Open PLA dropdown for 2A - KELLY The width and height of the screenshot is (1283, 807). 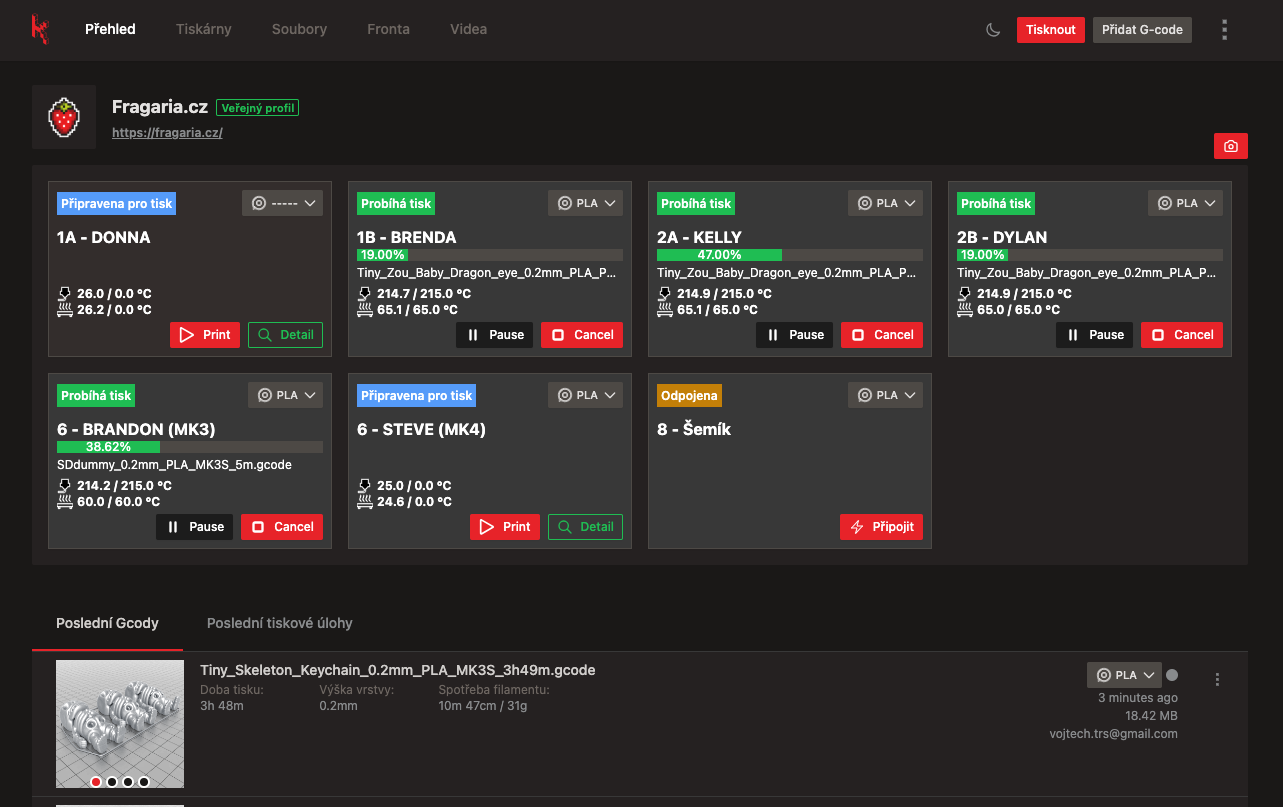tap(885, 203)
